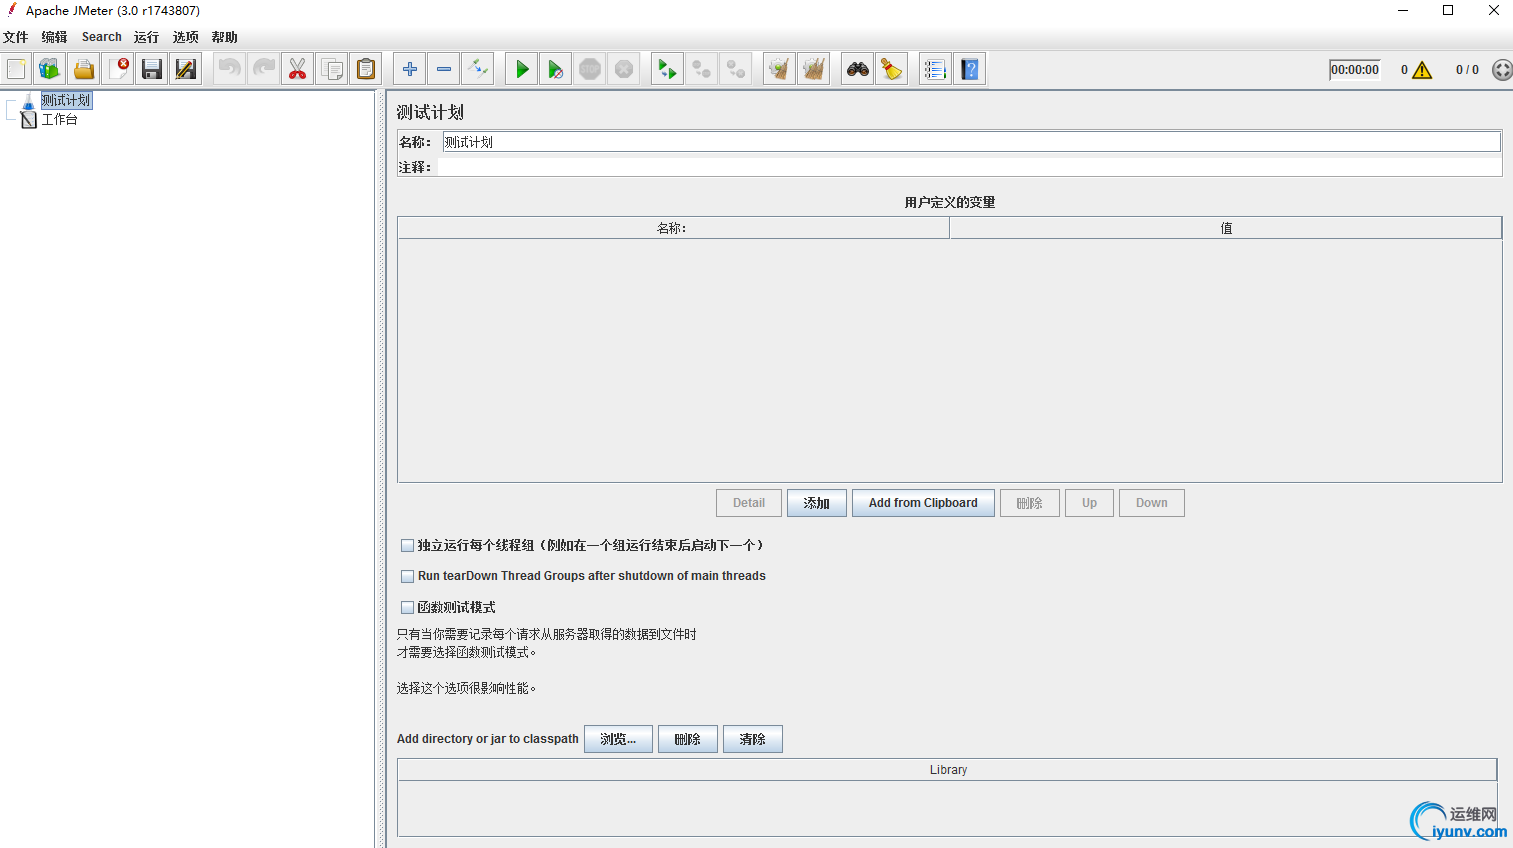The image size is (1513, 848).
Task: Select 工作台 node in the tree
Action: pyautogui.click(x=60, y=119)
